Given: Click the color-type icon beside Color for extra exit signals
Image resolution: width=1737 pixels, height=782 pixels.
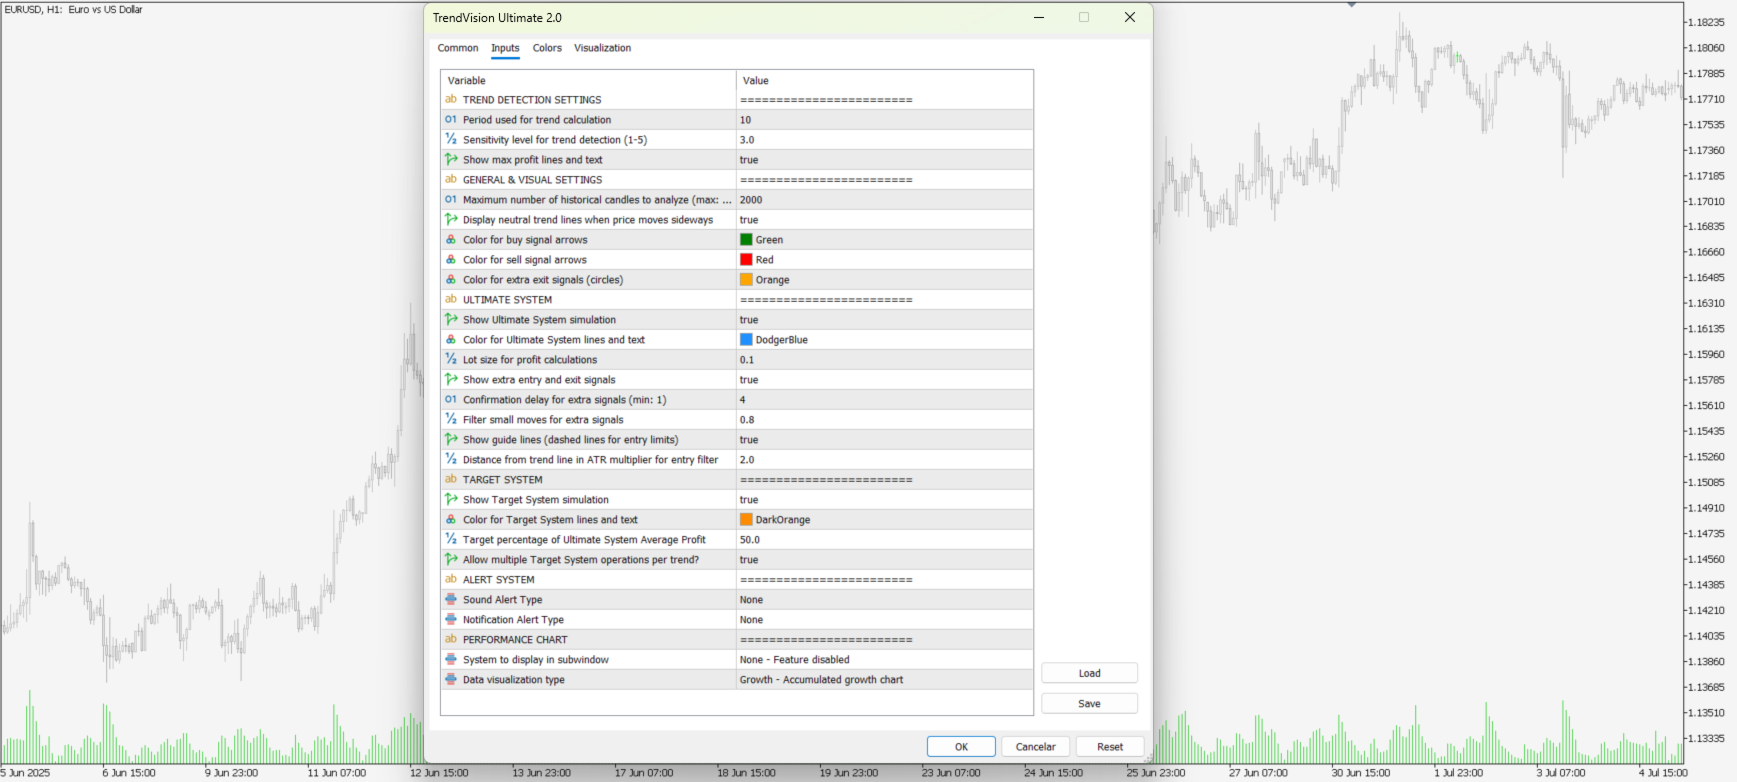Looking at the screenshot, I should pyautogui.click(x=451, y=279).
